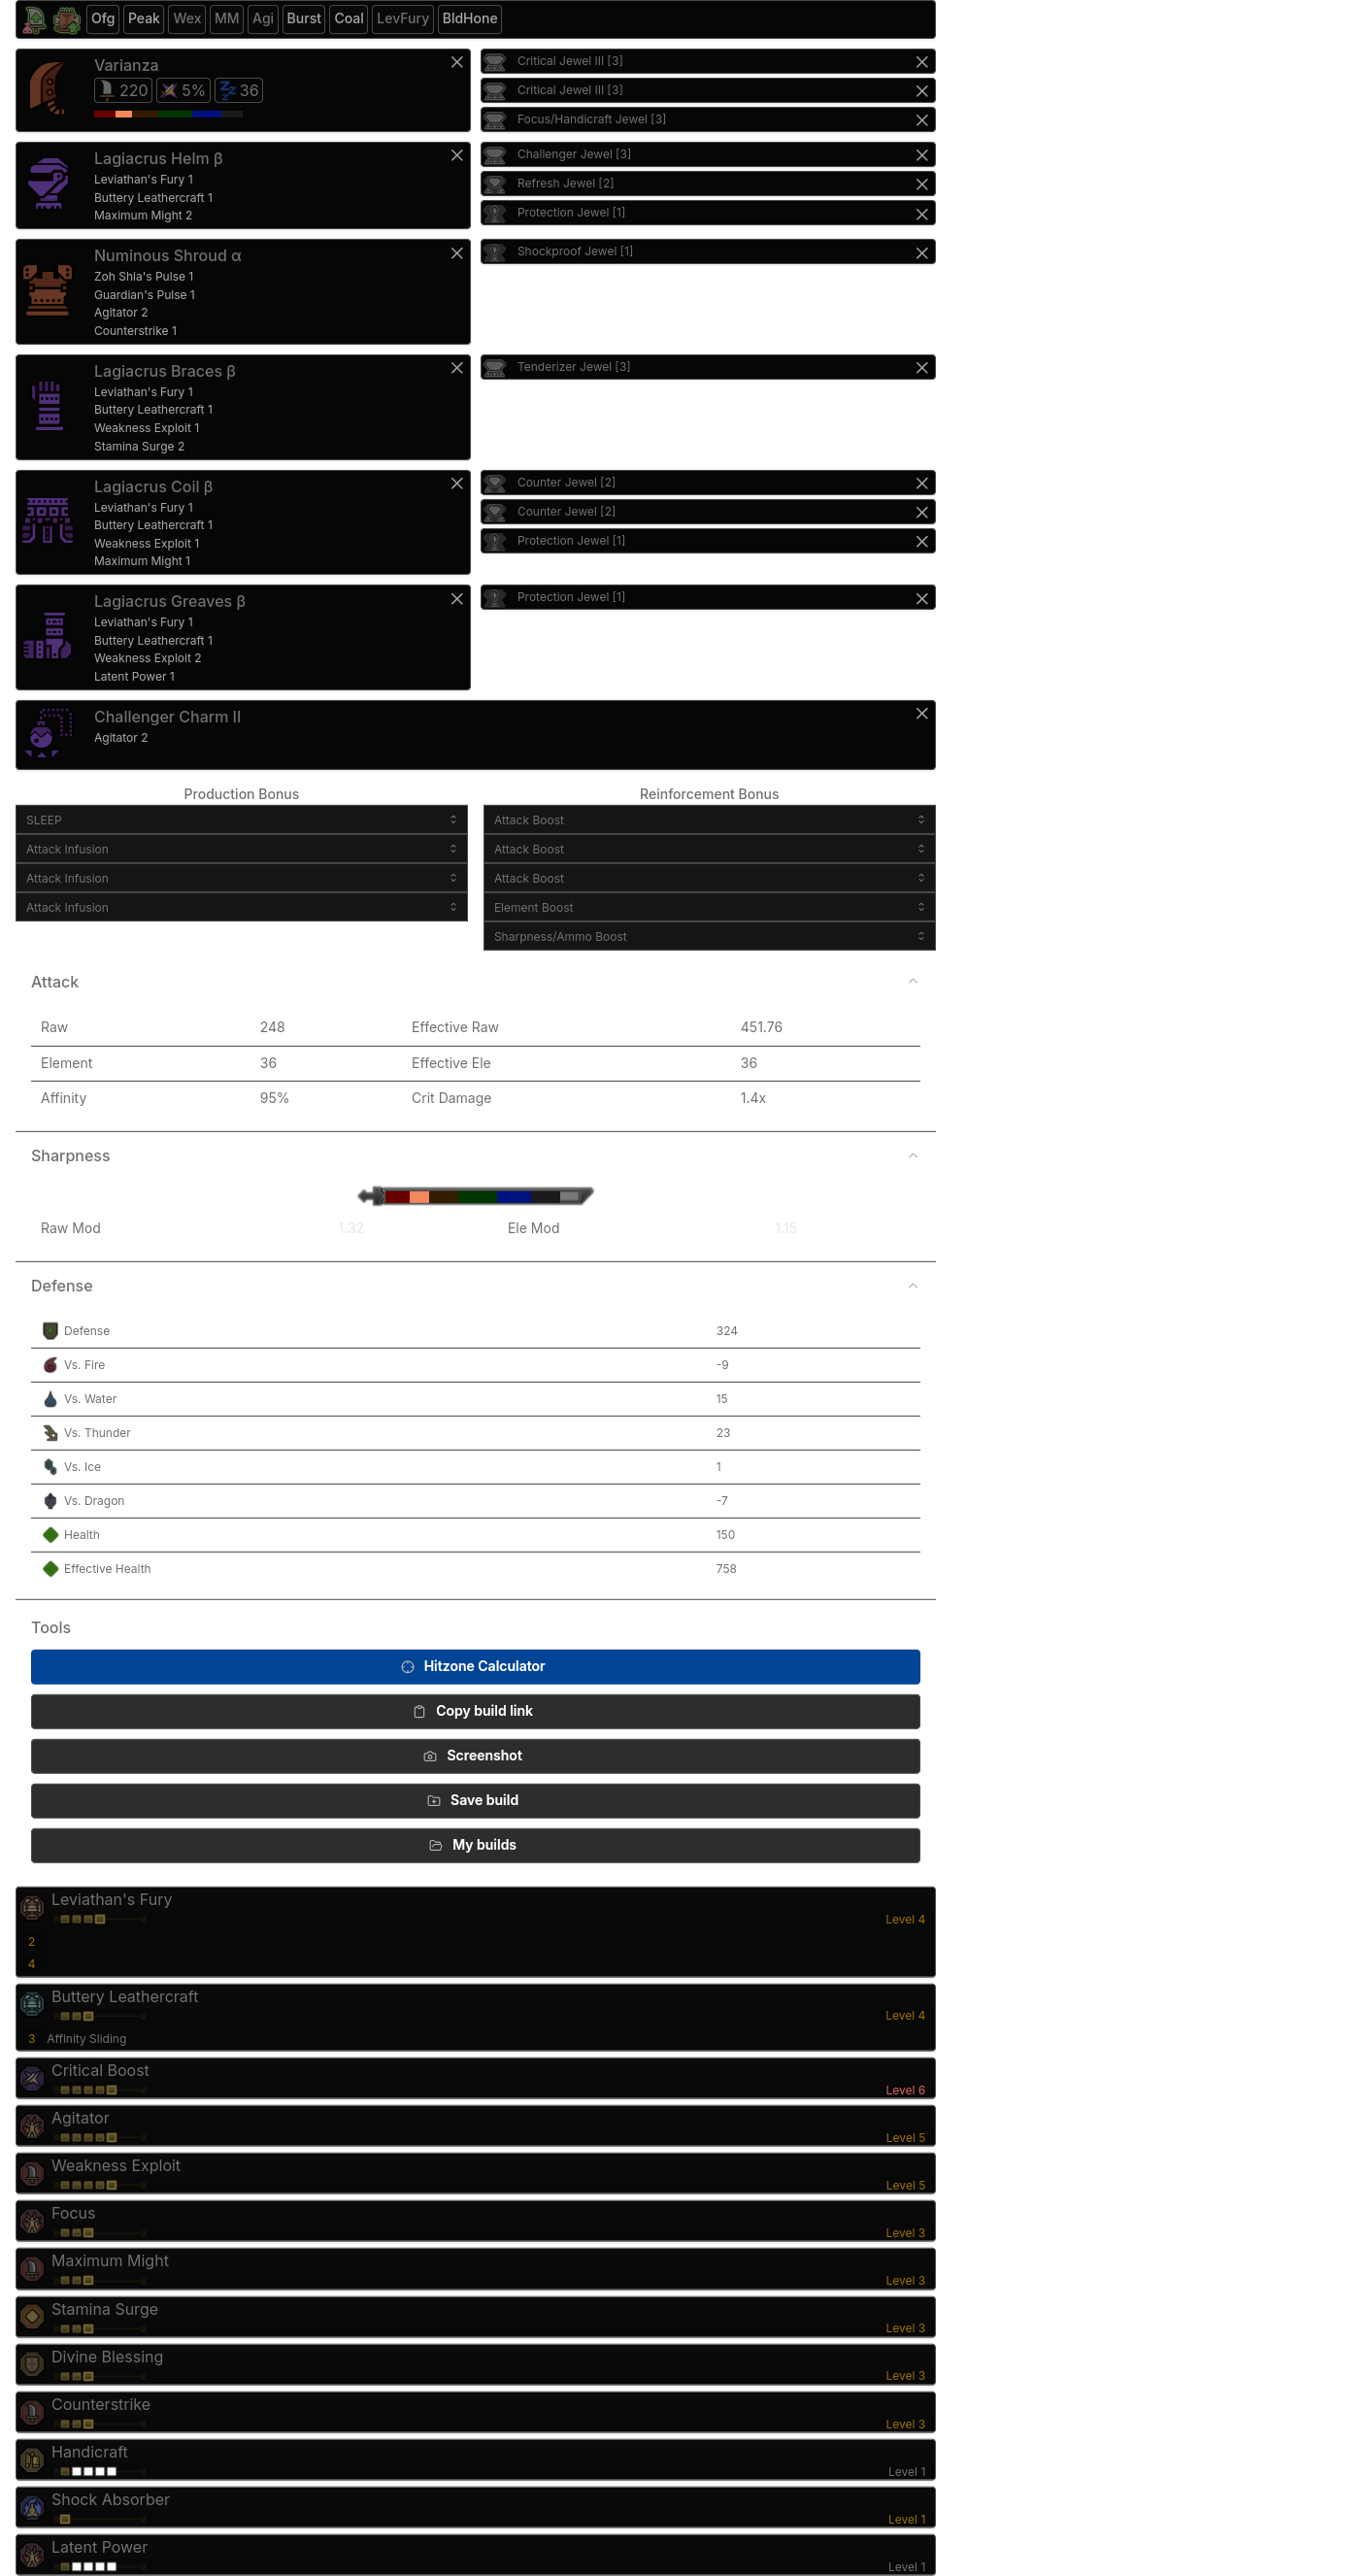Open the Element Boost reinforcement dropdown

tap(709, 907)
